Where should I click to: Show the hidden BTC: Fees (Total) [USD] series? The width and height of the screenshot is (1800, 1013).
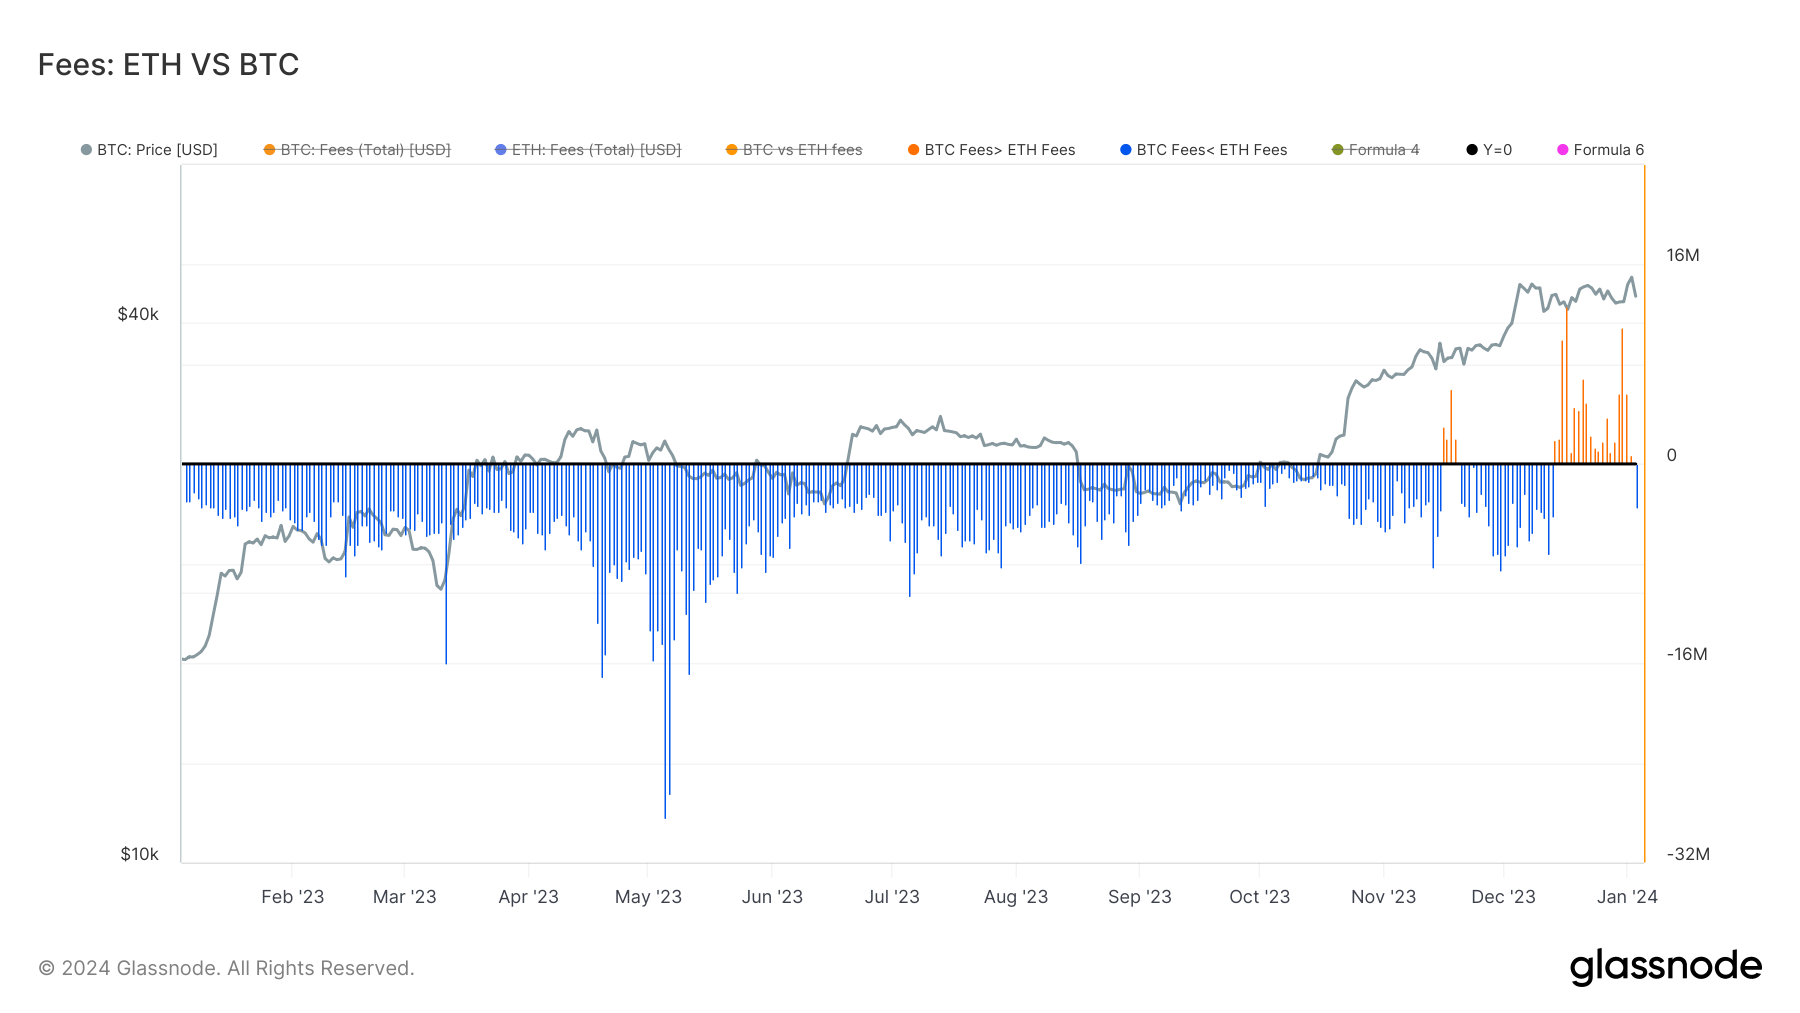[x=365, y=150]
